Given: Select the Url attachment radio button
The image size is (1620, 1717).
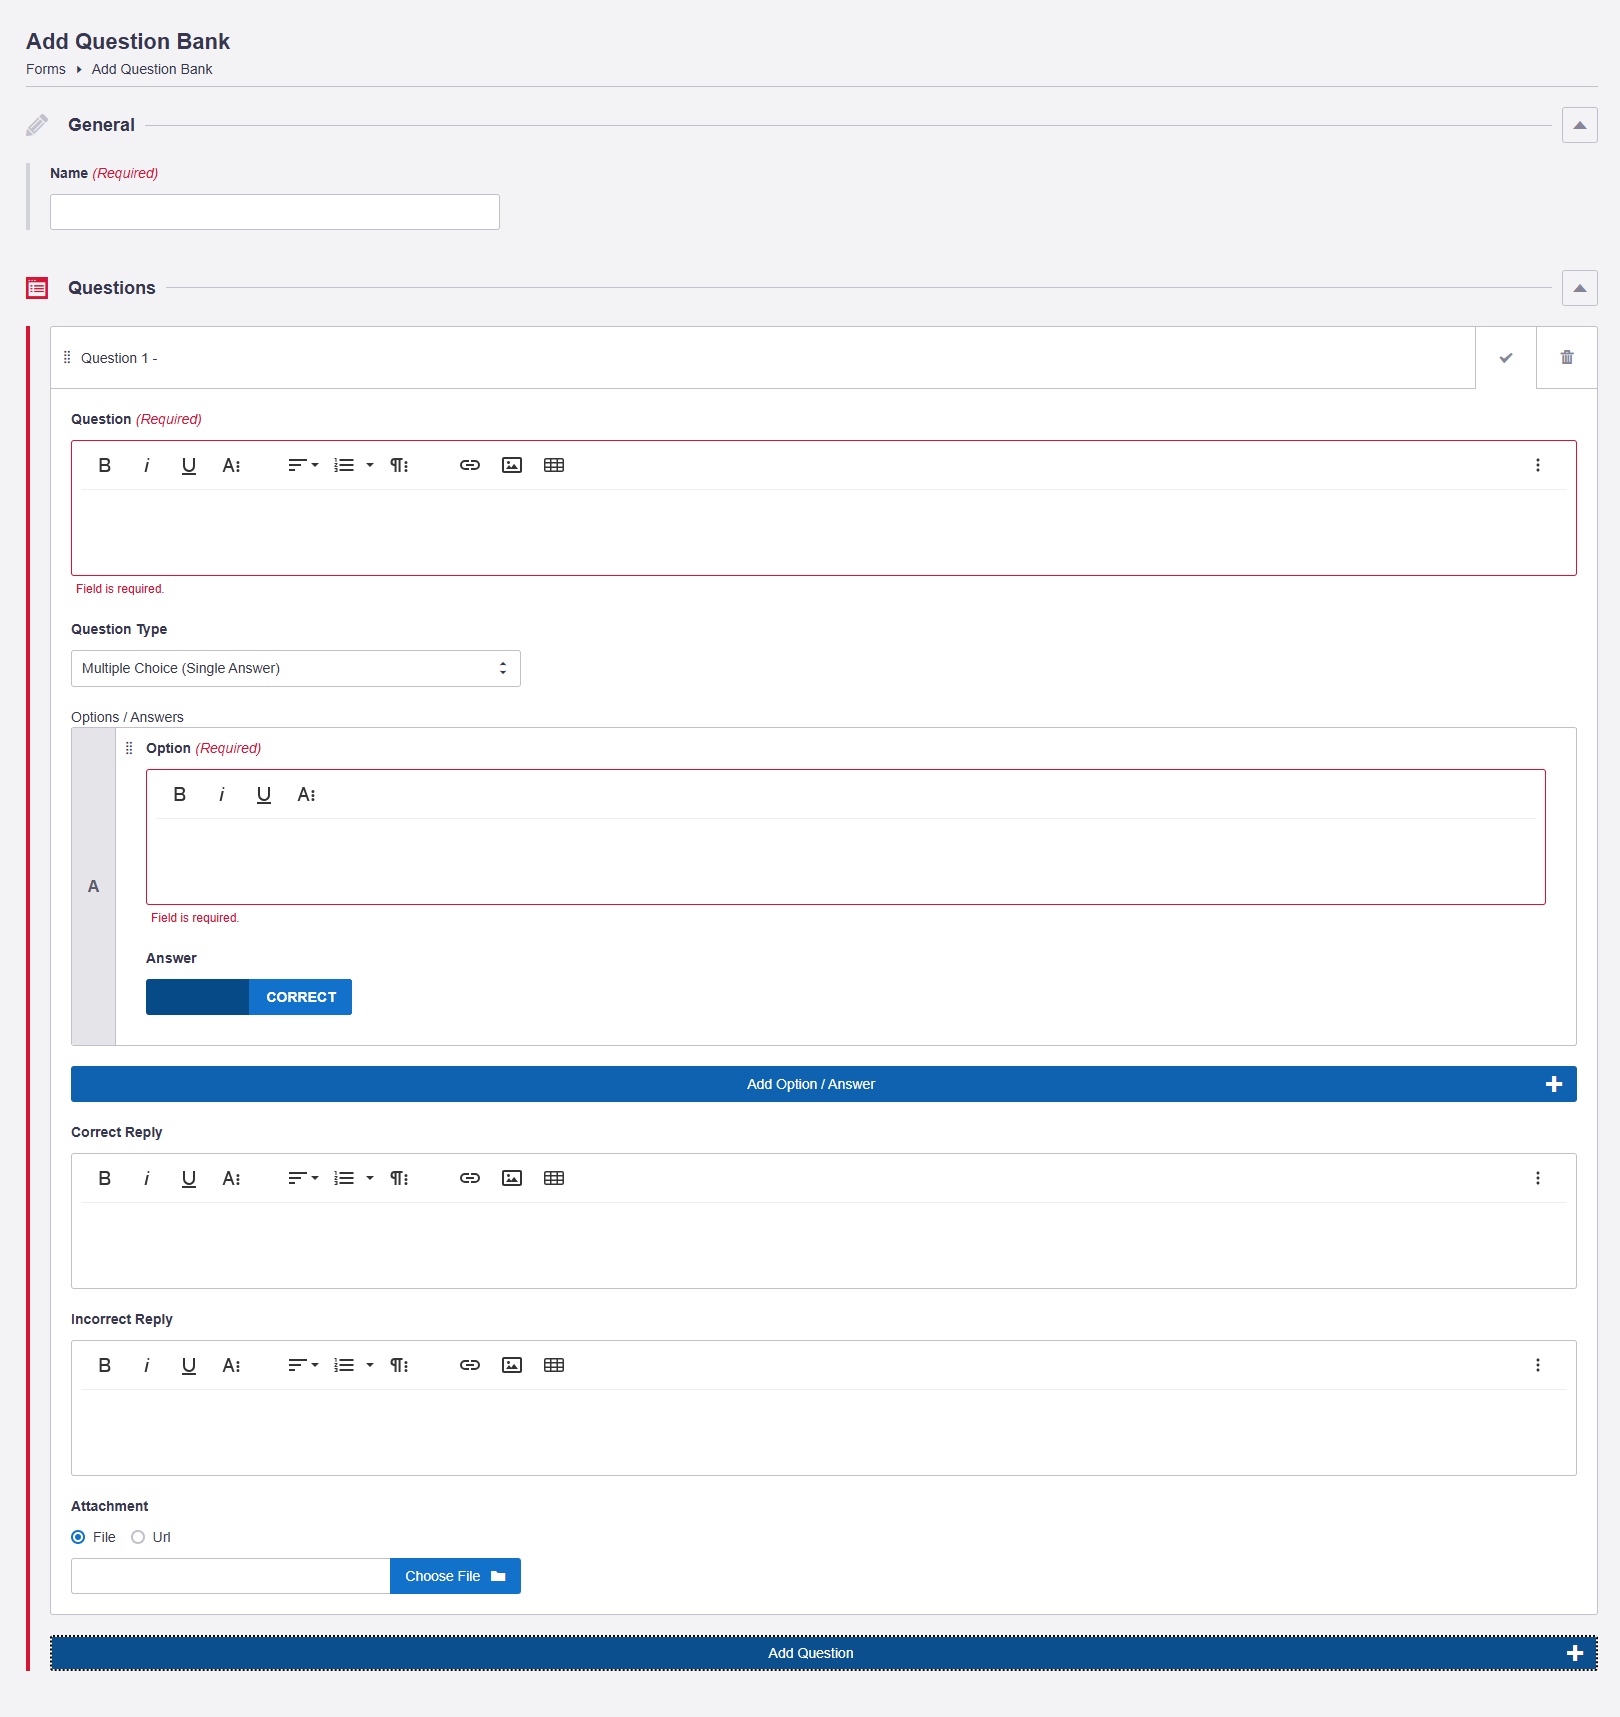Looking at the screenshot, I should [x=138, y=1537].
